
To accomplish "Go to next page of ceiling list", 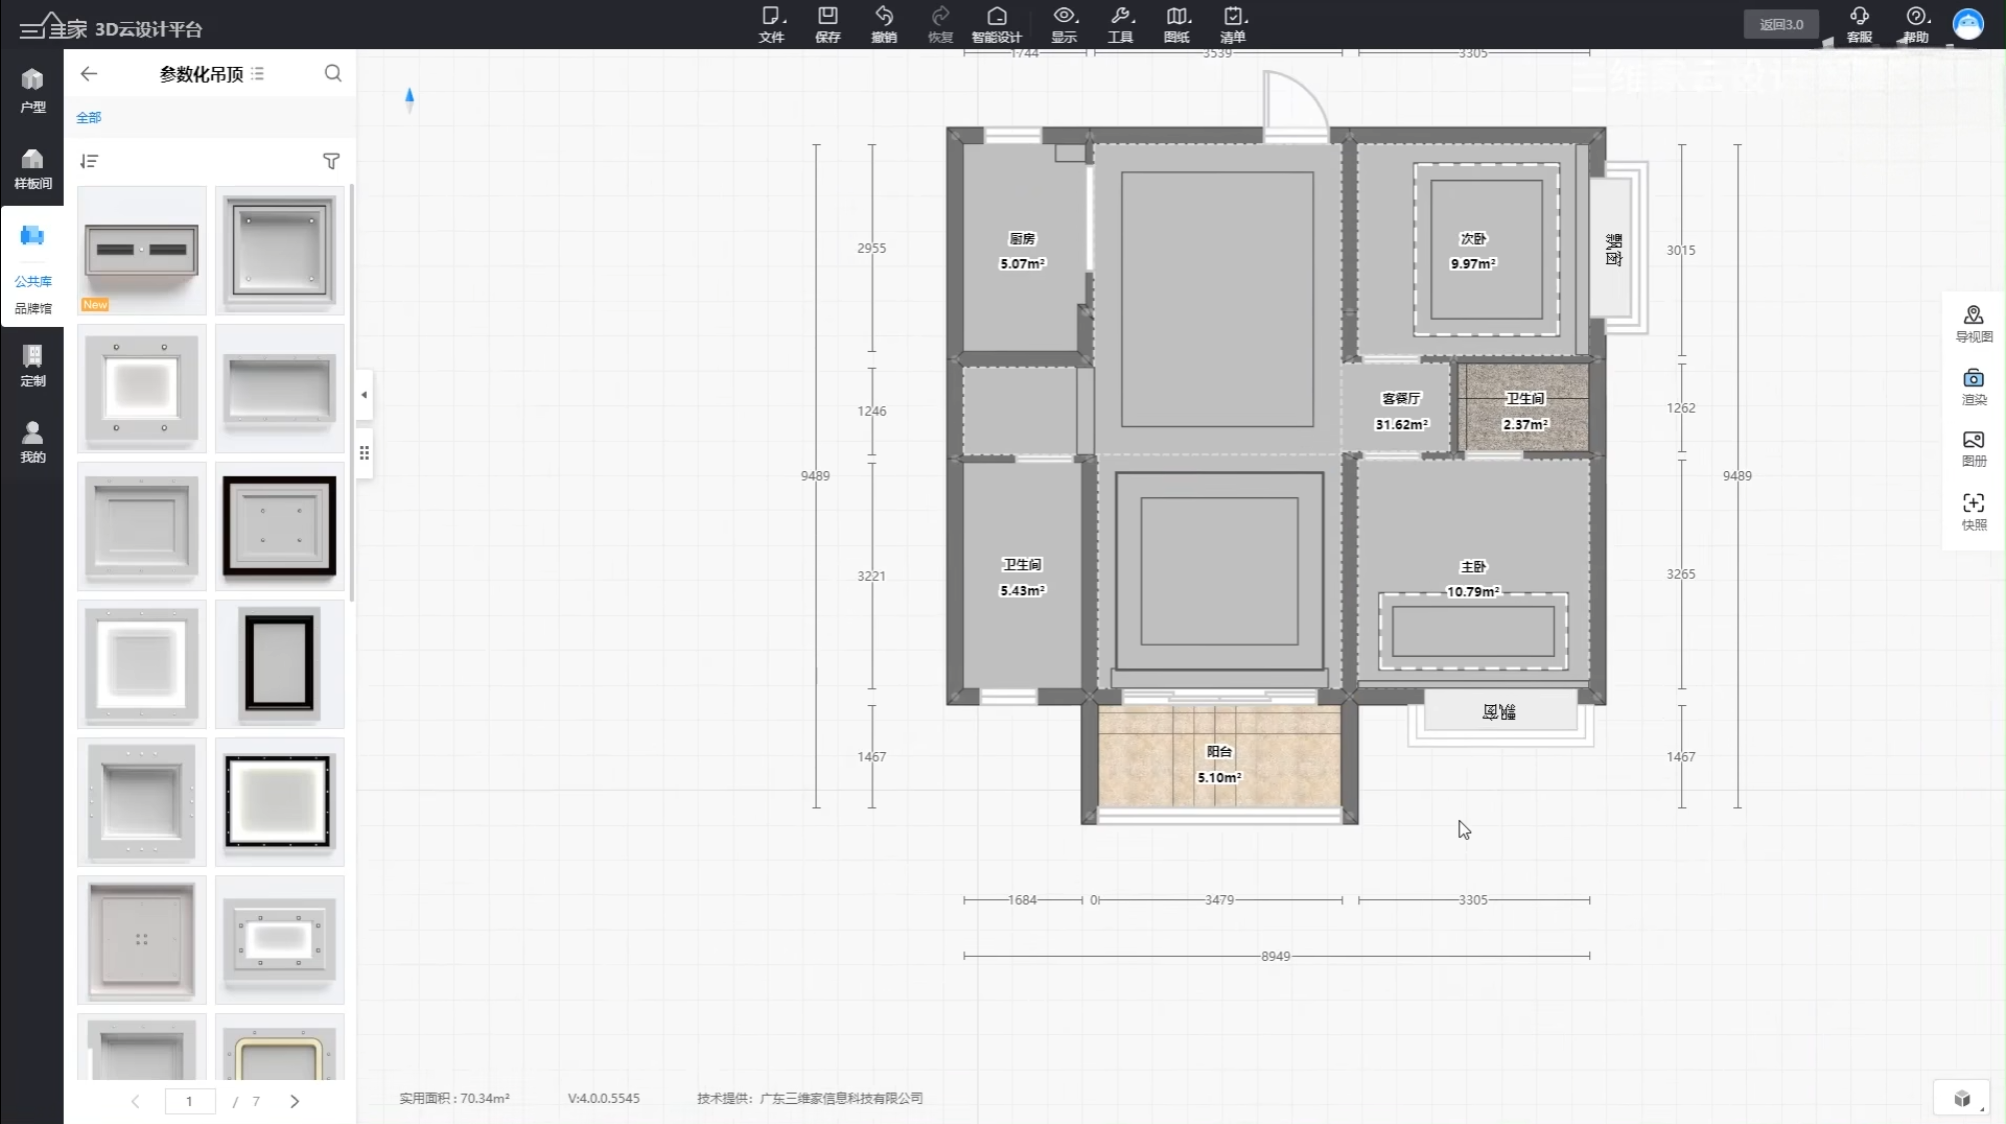I will coord(294,1101).
